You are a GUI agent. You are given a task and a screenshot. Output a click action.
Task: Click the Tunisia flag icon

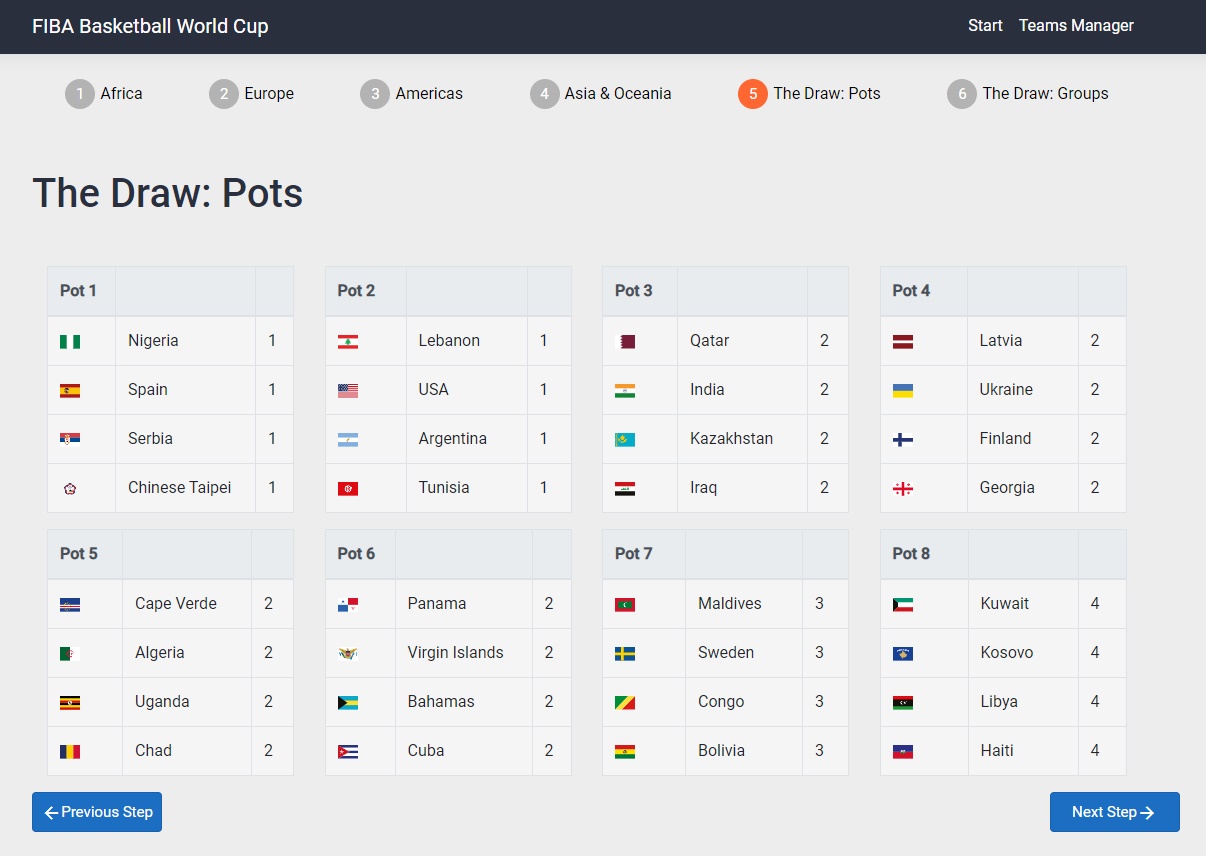(x=348, y=488)
